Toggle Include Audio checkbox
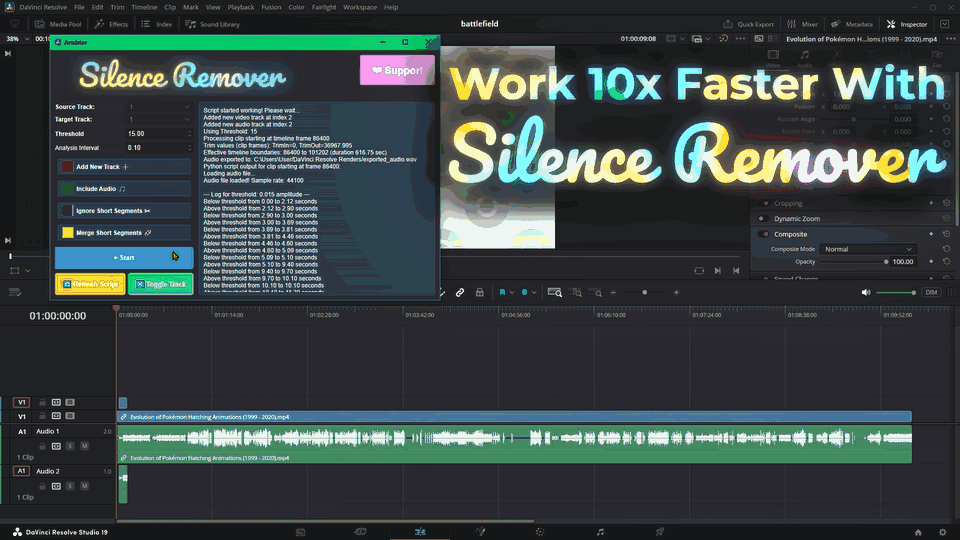 click(67, 189)
